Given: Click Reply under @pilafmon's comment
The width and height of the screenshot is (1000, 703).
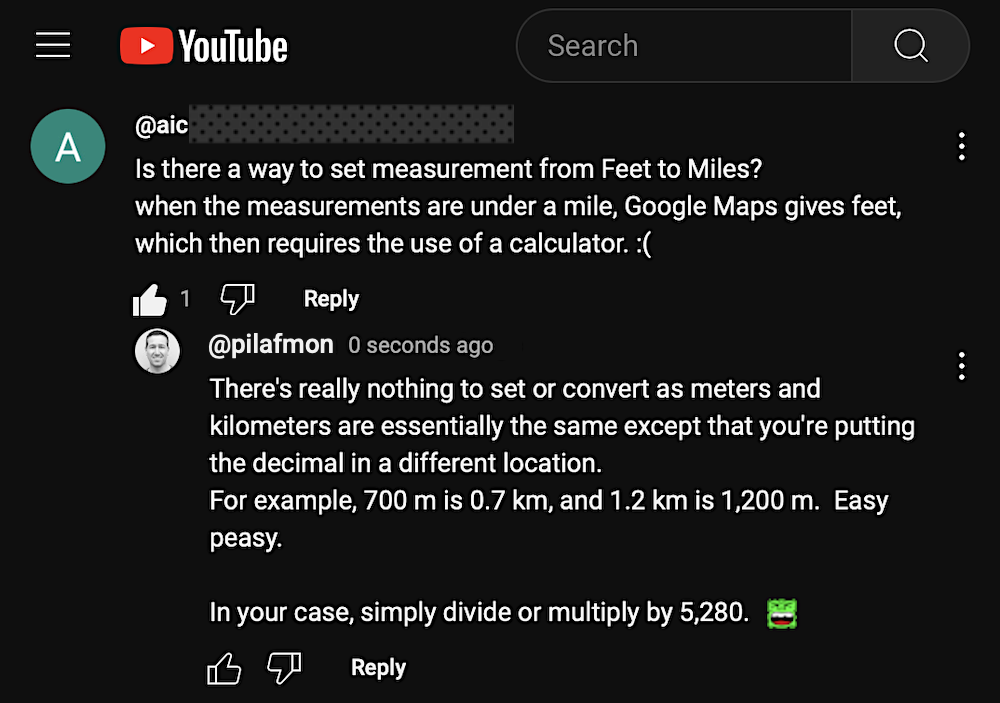Looking at the screenshot, I should (377, 667).
